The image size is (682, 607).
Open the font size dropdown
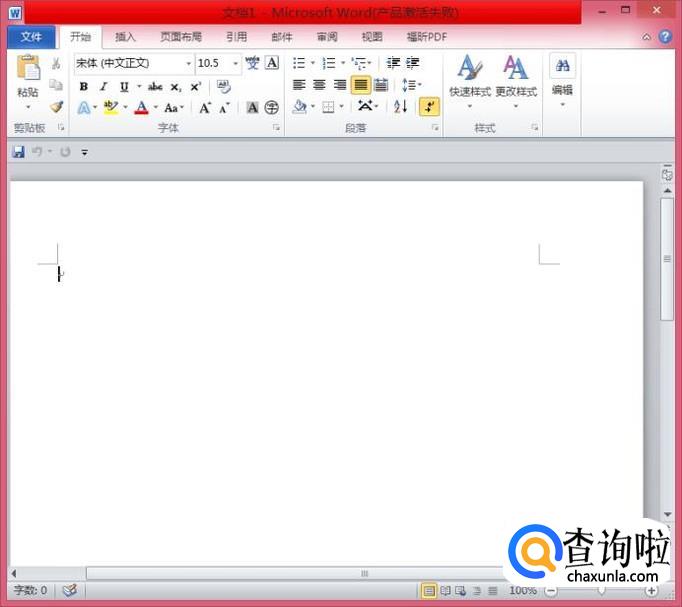235,63
